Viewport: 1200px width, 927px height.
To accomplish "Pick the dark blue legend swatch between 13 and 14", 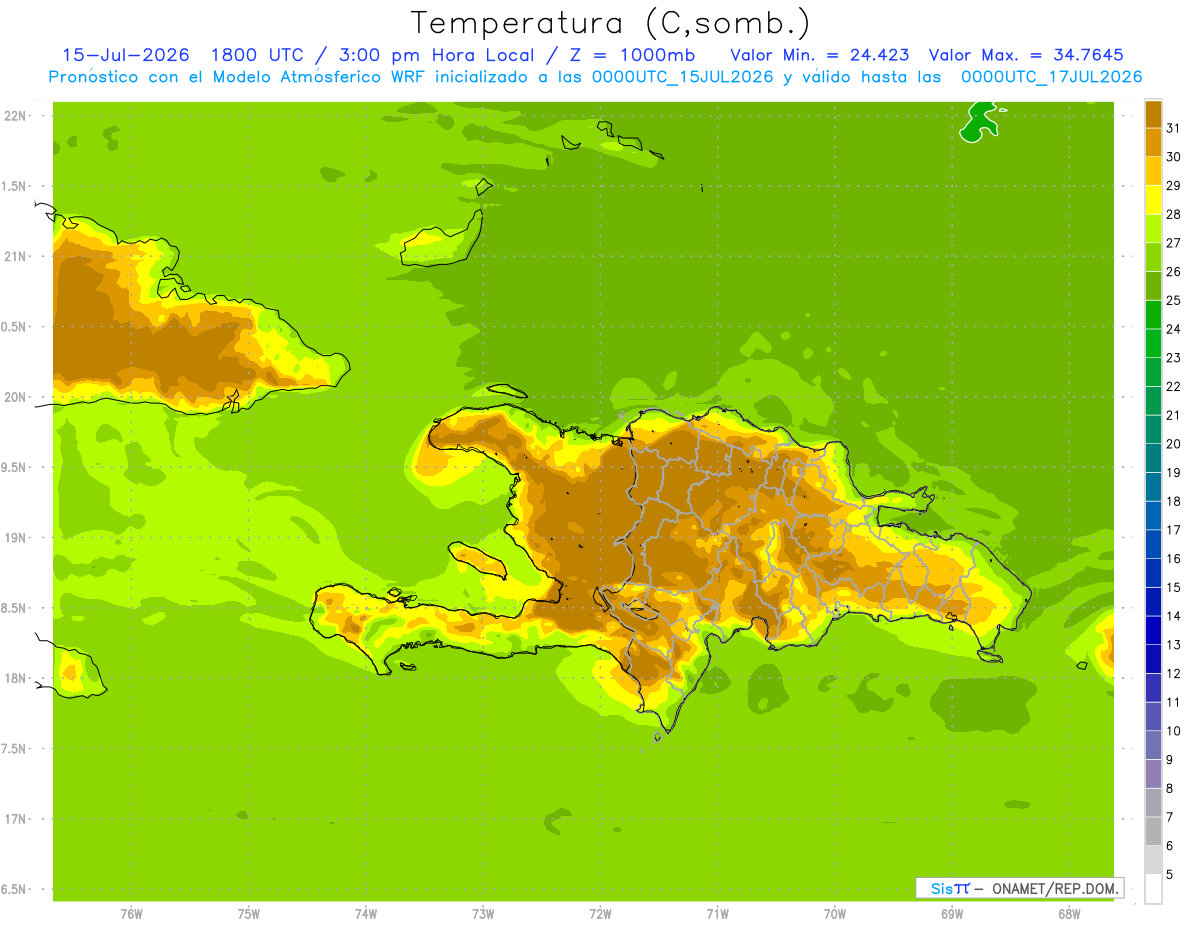I will point(1153,630).
